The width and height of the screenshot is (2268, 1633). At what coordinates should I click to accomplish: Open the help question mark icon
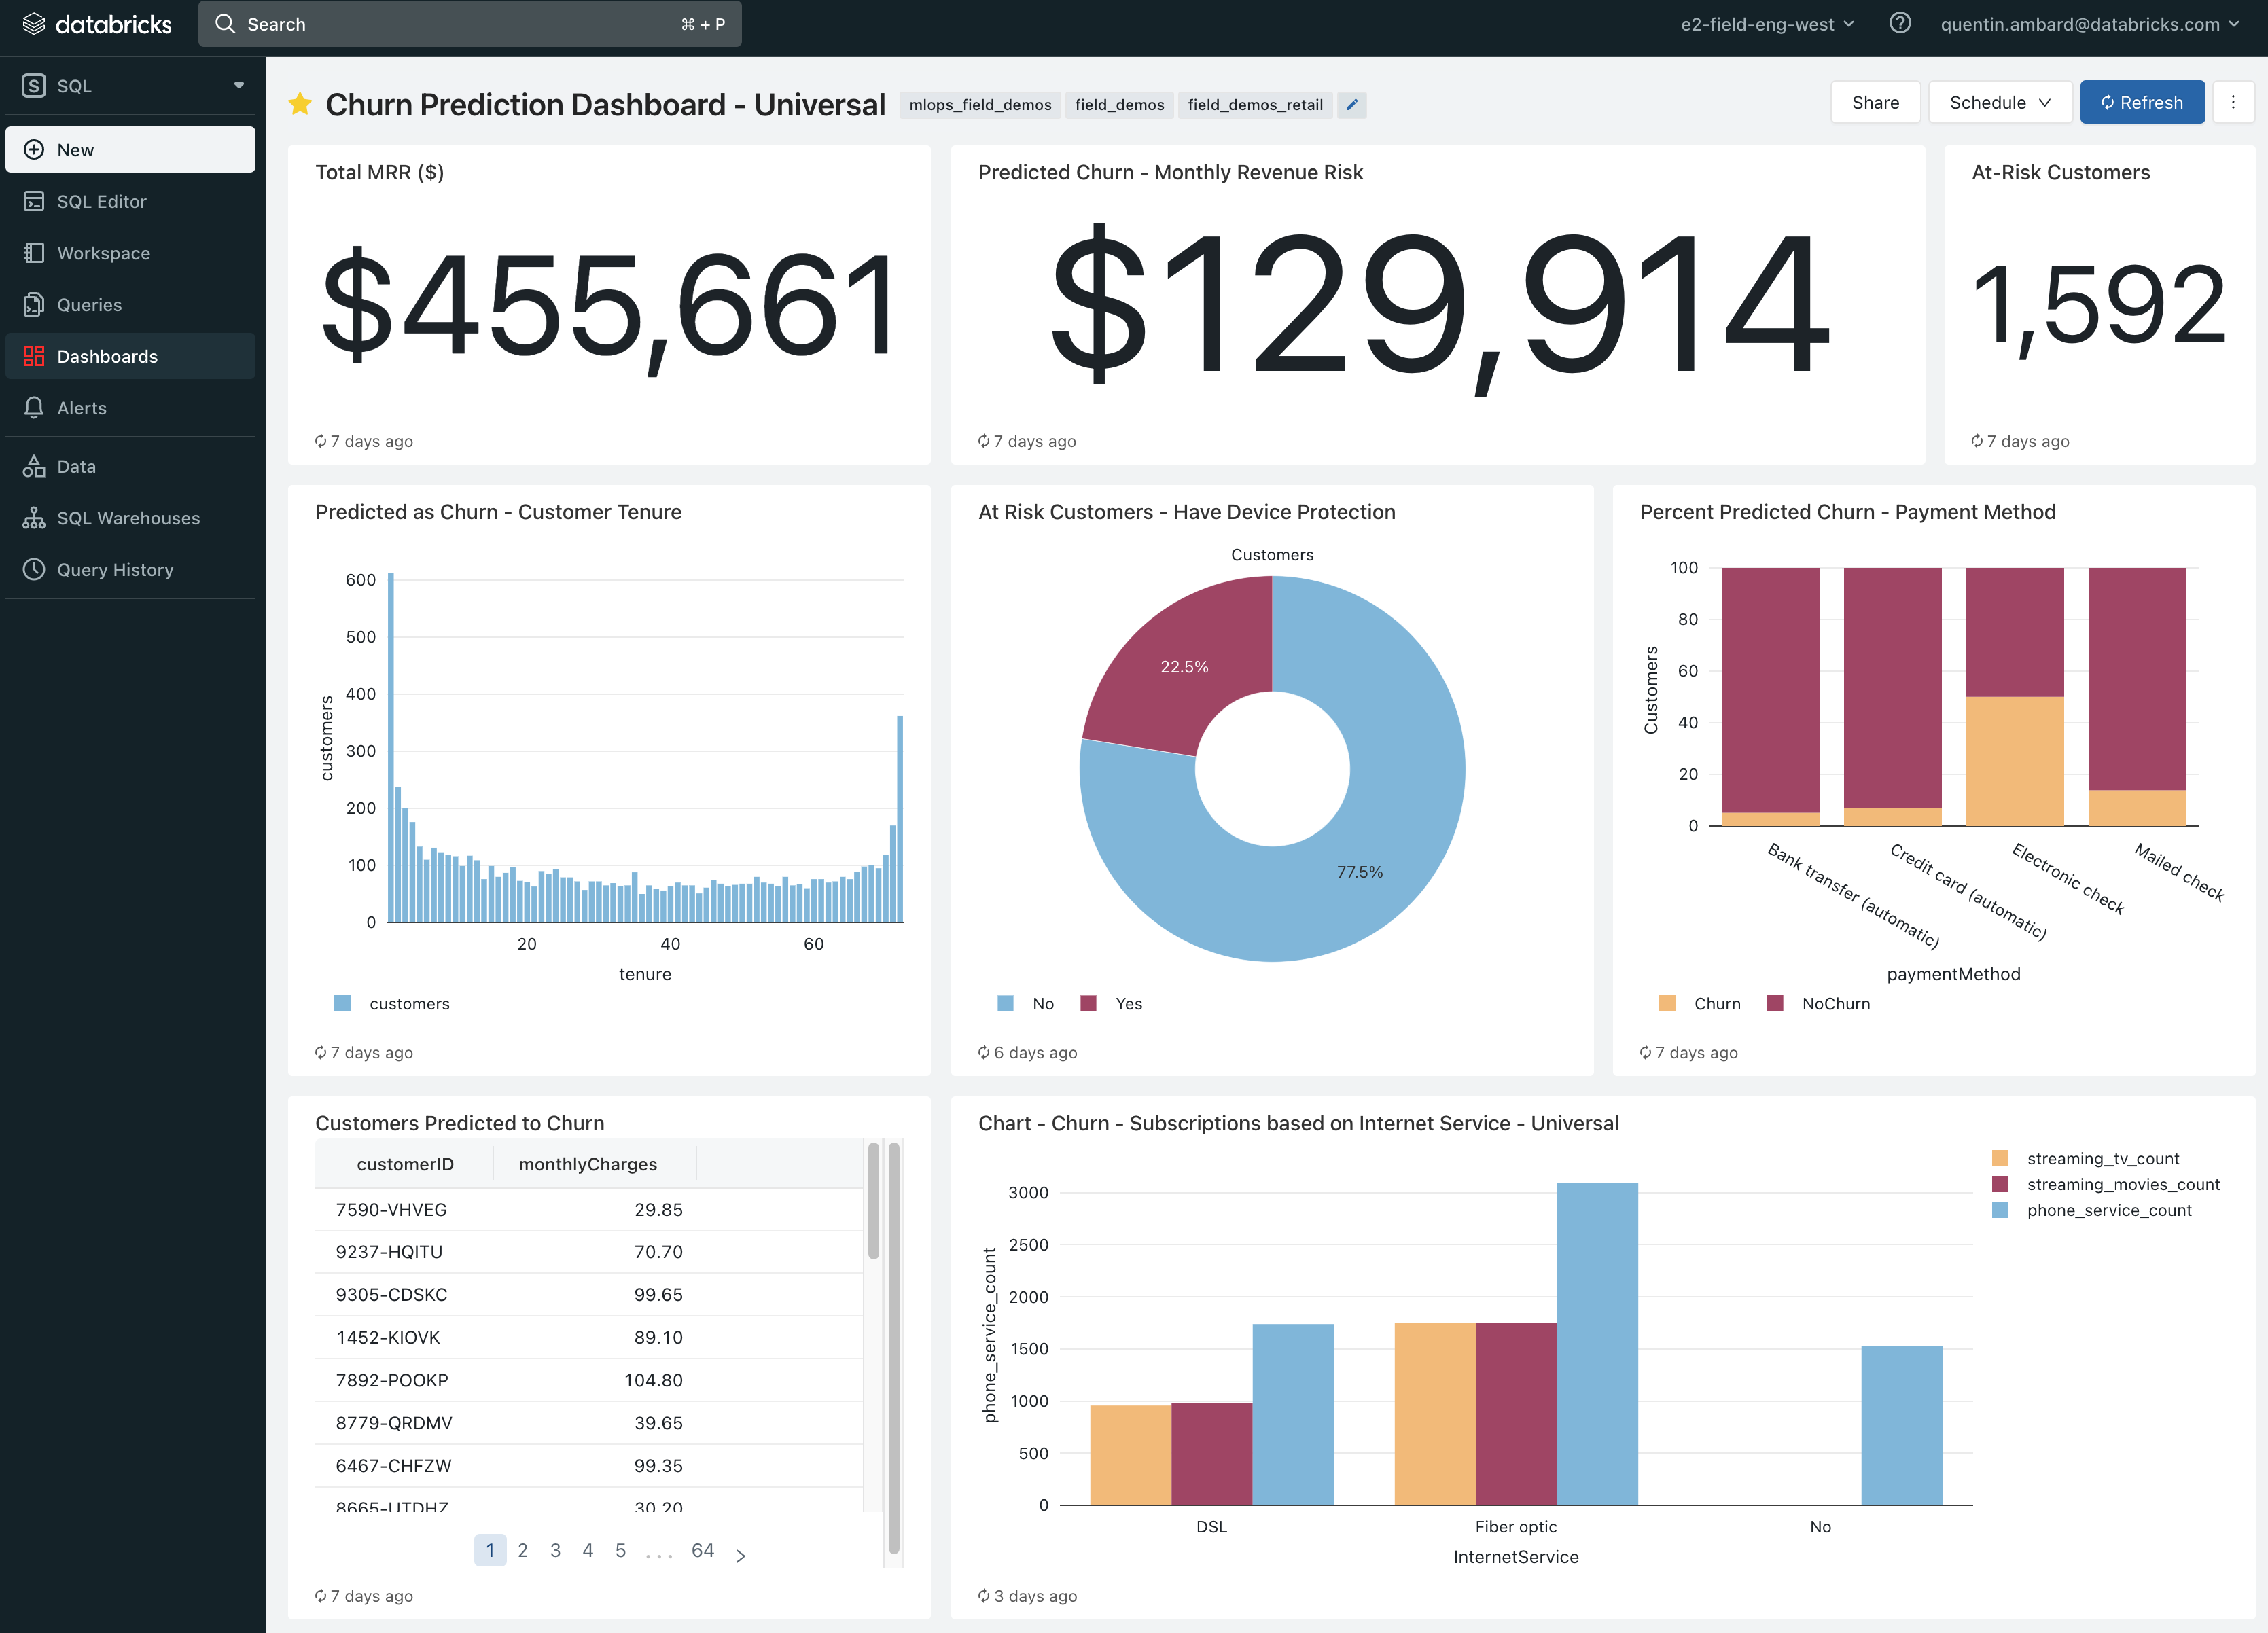[1900, 23]
